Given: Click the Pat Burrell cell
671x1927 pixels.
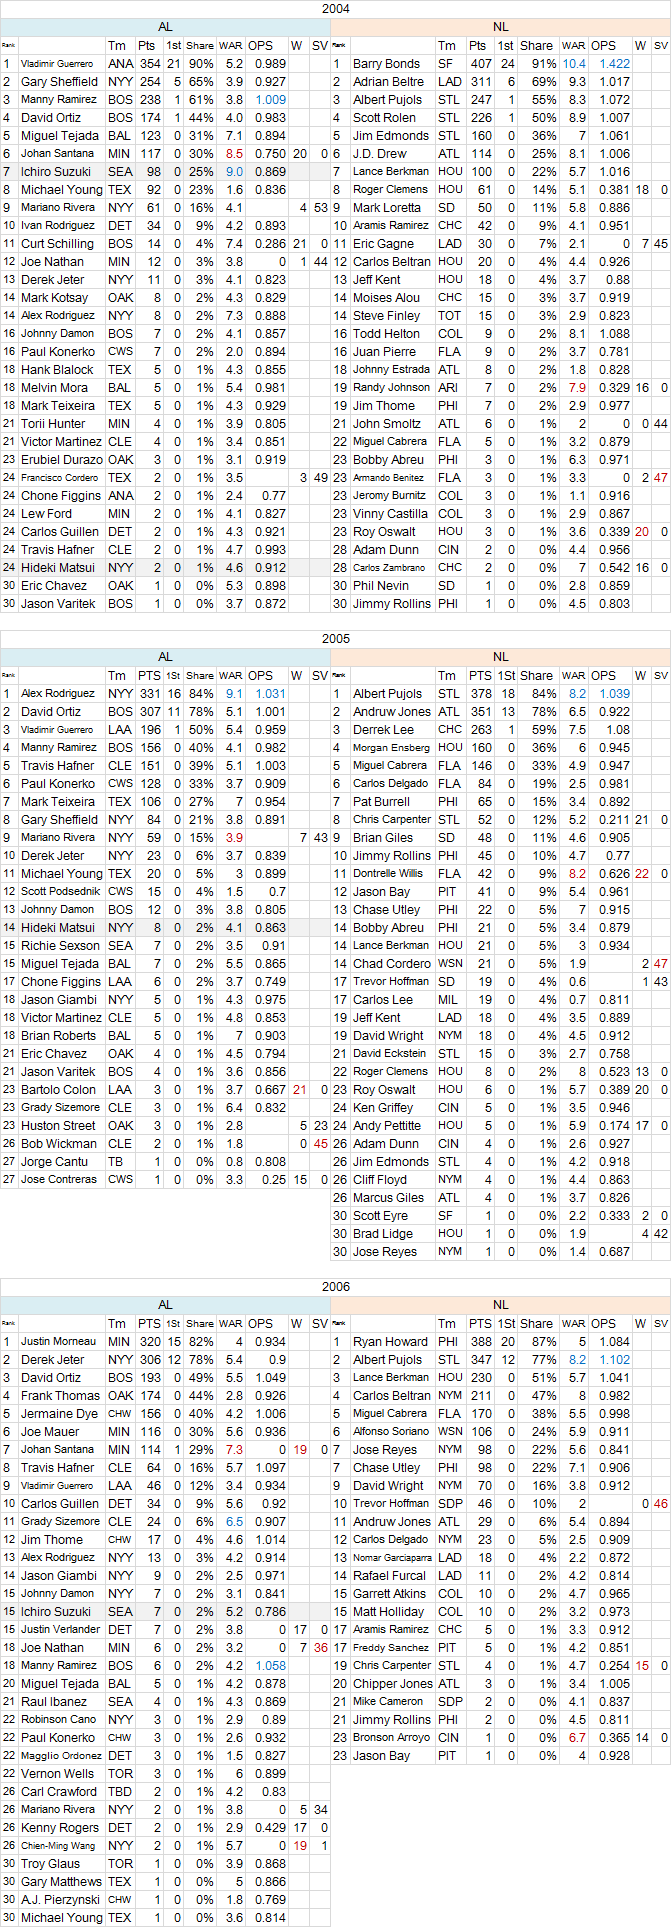Looking at the screenshot, I should point(392,802).
